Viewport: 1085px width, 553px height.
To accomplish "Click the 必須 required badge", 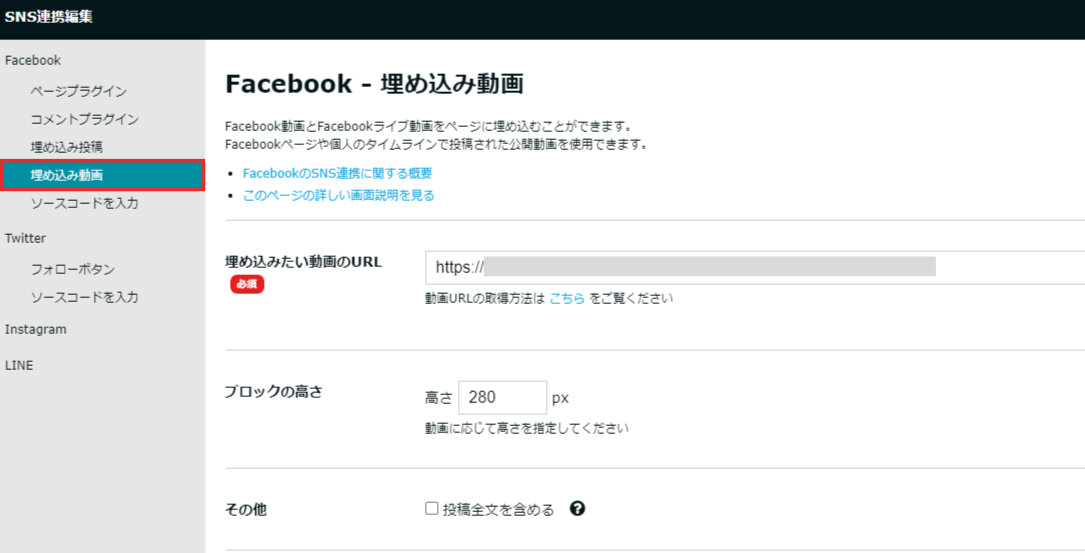I will (x=247, y=284).
